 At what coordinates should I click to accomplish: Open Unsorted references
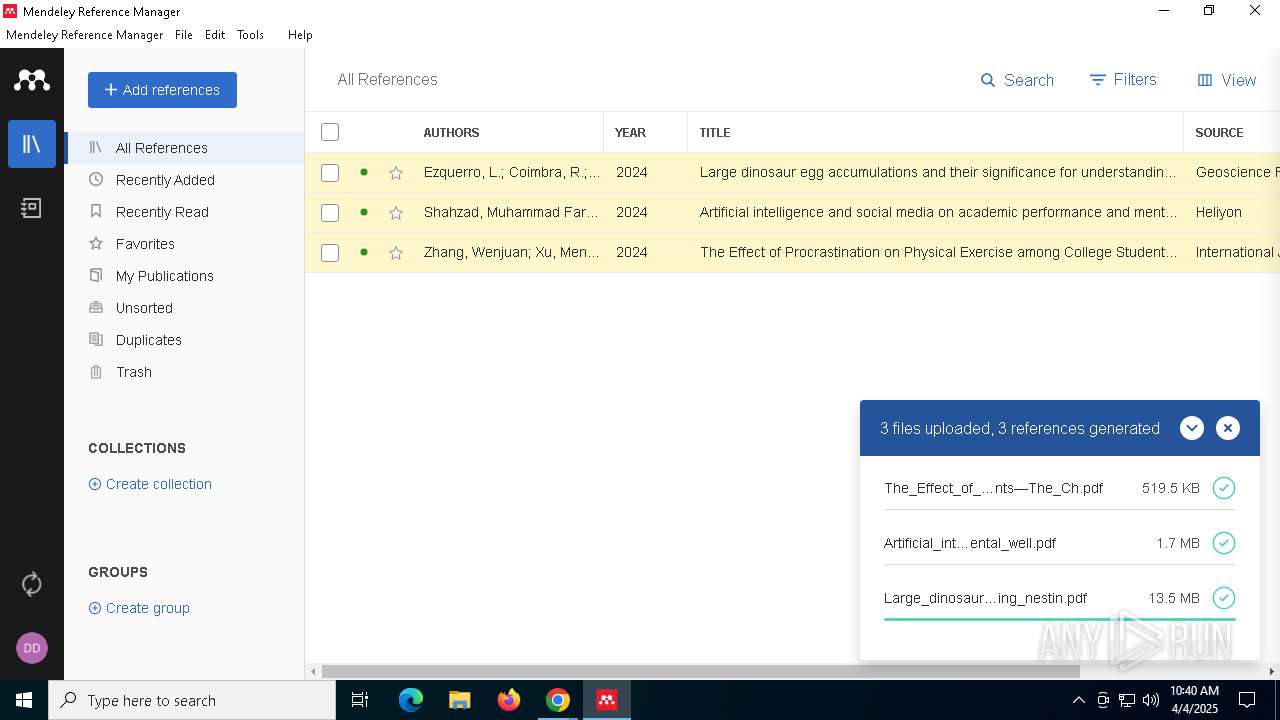point(184,308)
